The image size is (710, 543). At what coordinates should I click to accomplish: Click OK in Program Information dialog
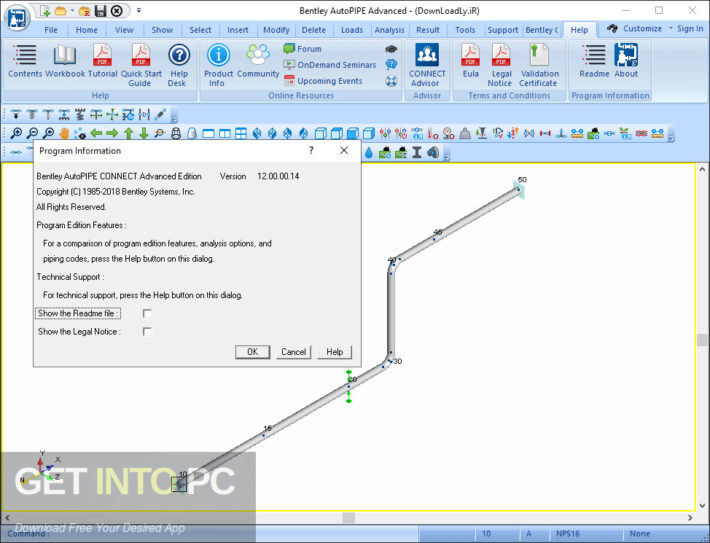click(253, 352)
